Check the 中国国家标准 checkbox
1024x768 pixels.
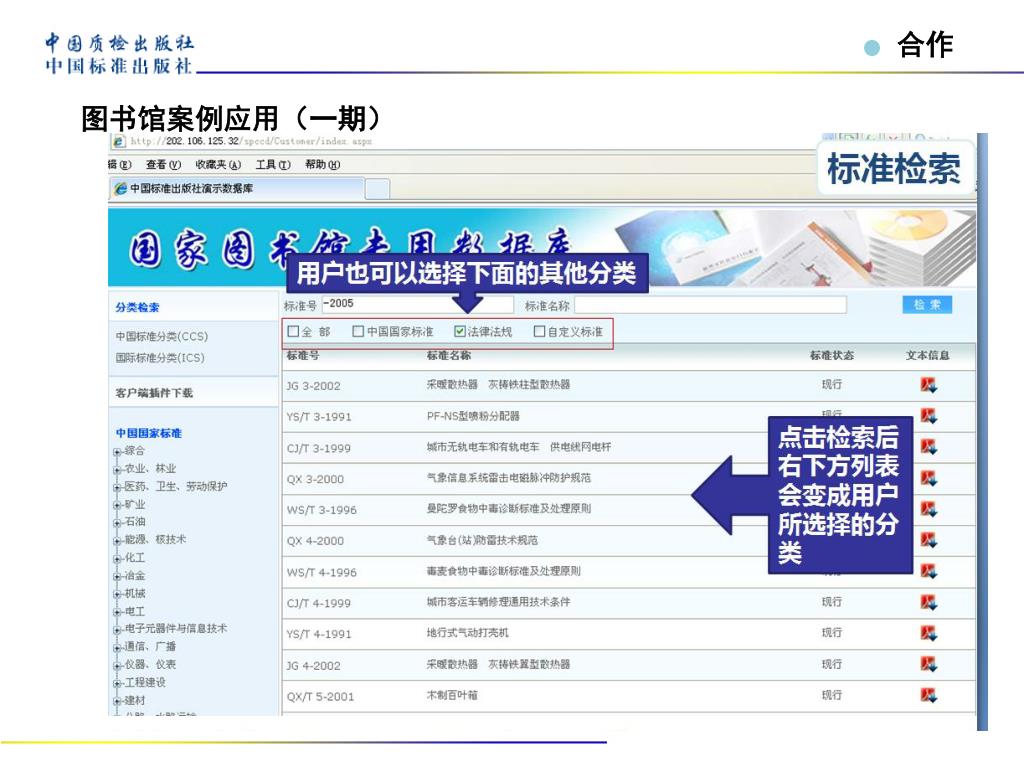tap(358, 332)
